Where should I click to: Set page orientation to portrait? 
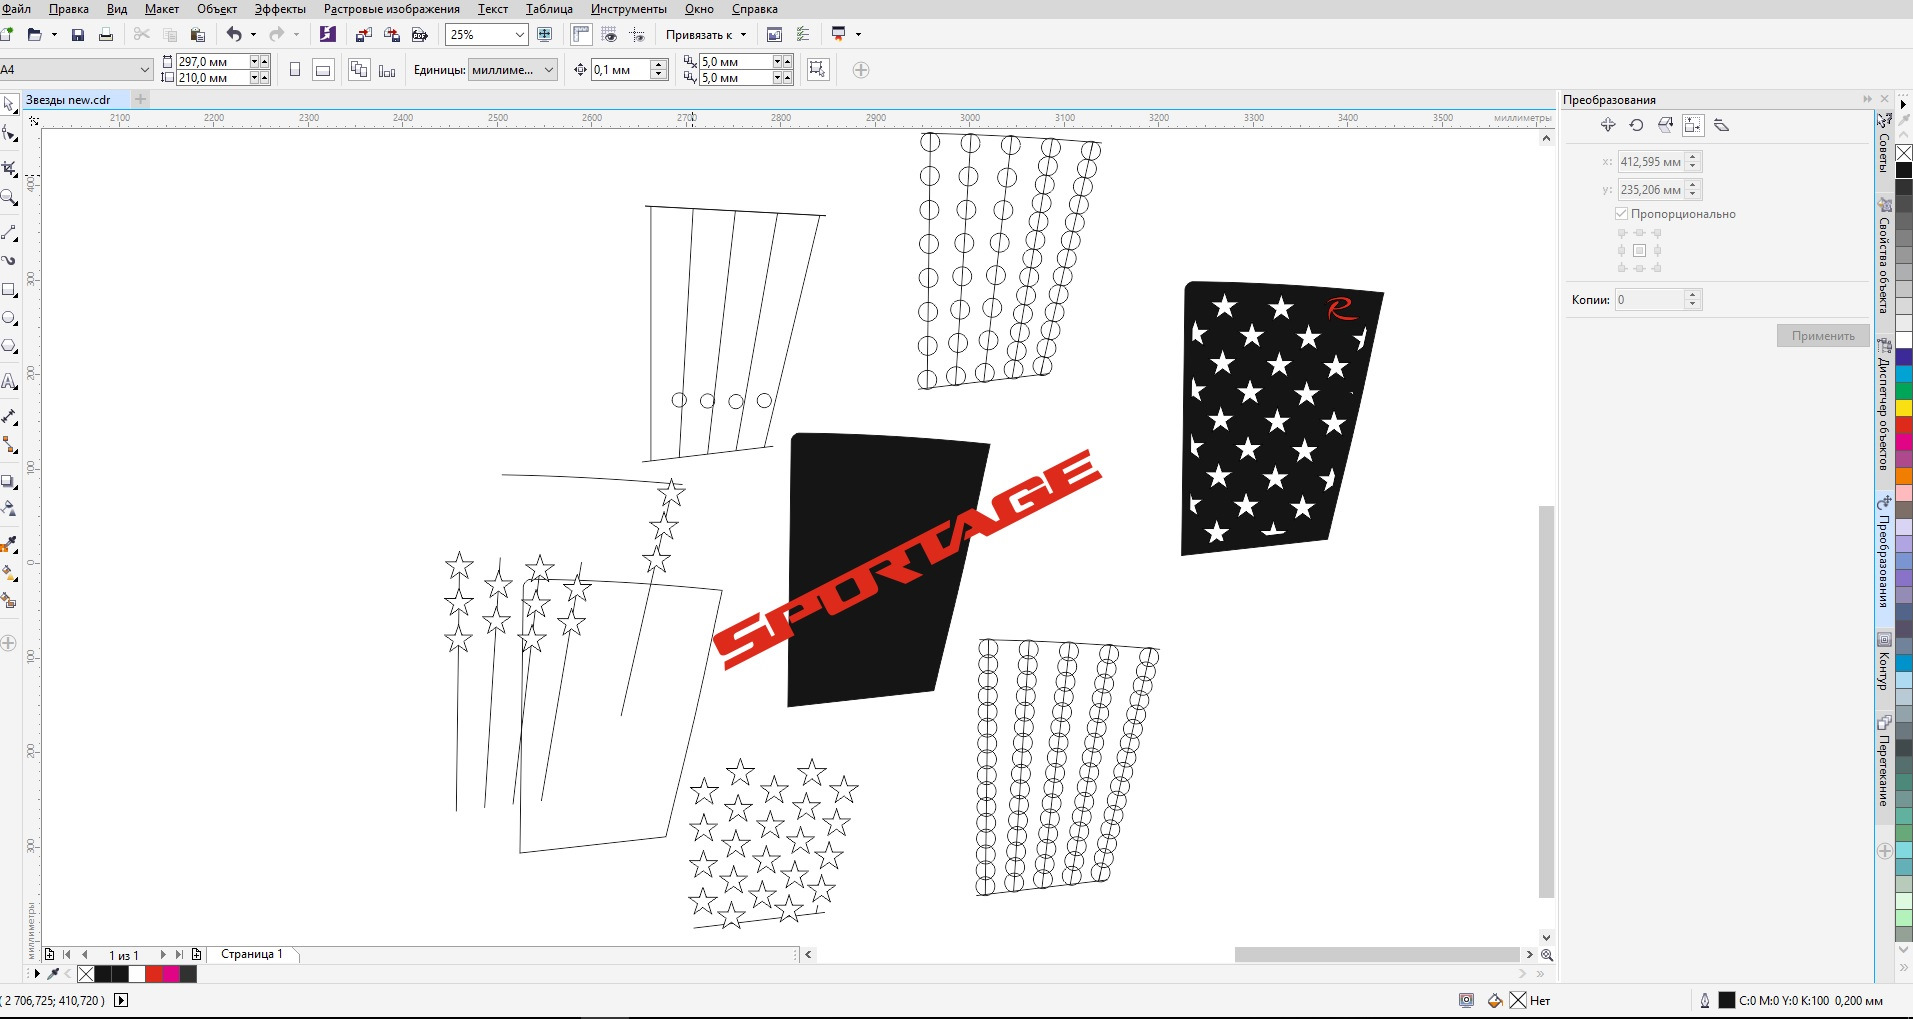294,70
